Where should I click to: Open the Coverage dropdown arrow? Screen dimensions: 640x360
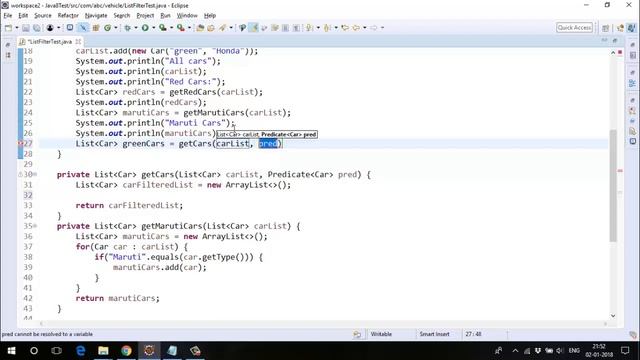171,28
